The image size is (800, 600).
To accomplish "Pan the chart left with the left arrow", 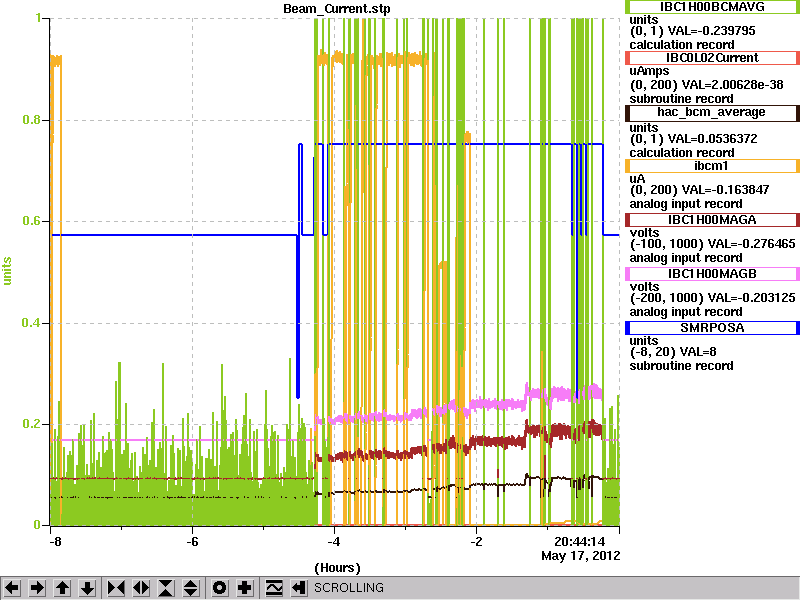I will point(12,588).
